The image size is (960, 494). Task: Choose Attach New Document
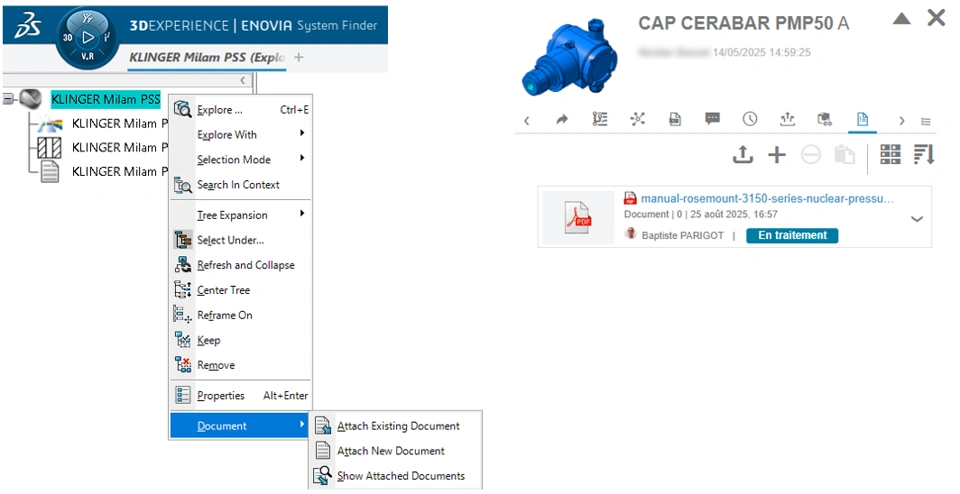pos(395,451)
